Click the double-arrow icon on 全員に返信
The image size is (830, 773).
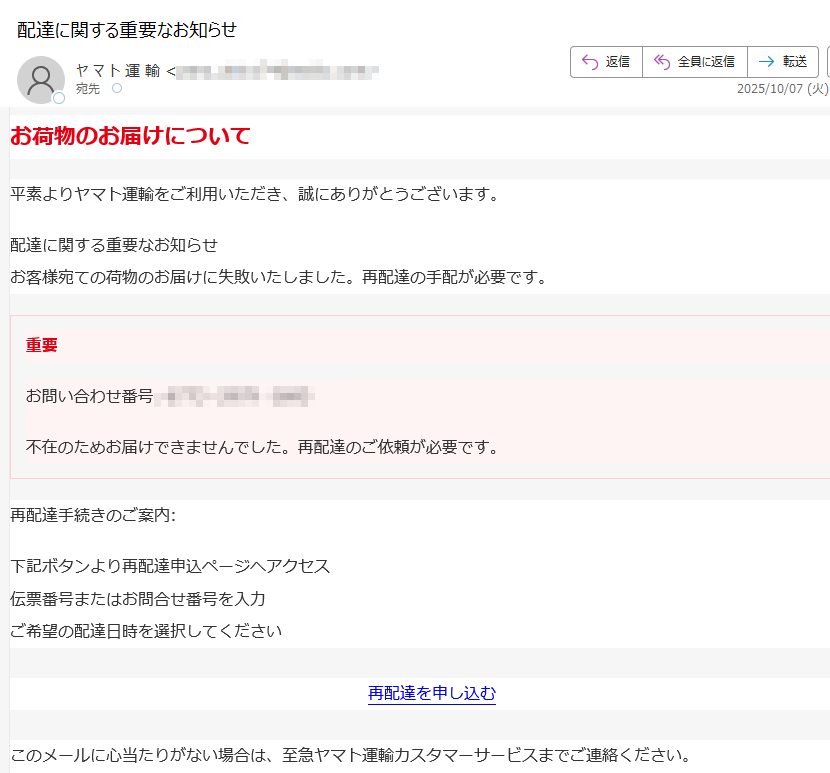[x=661, y=61]
